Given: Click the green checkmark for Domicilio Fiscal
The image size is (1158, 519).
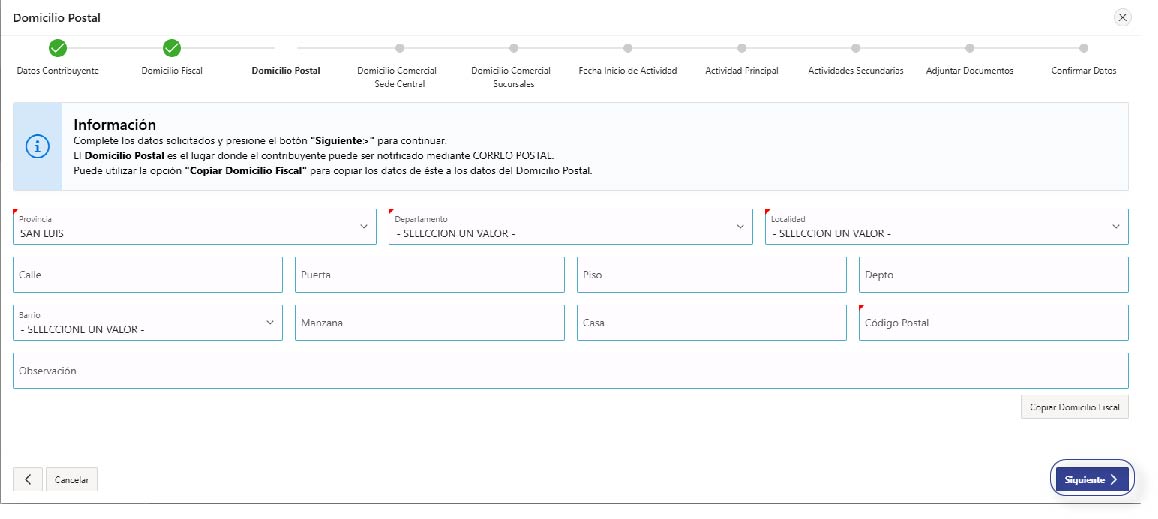Looking at the screenshot, I should (171, 47).
